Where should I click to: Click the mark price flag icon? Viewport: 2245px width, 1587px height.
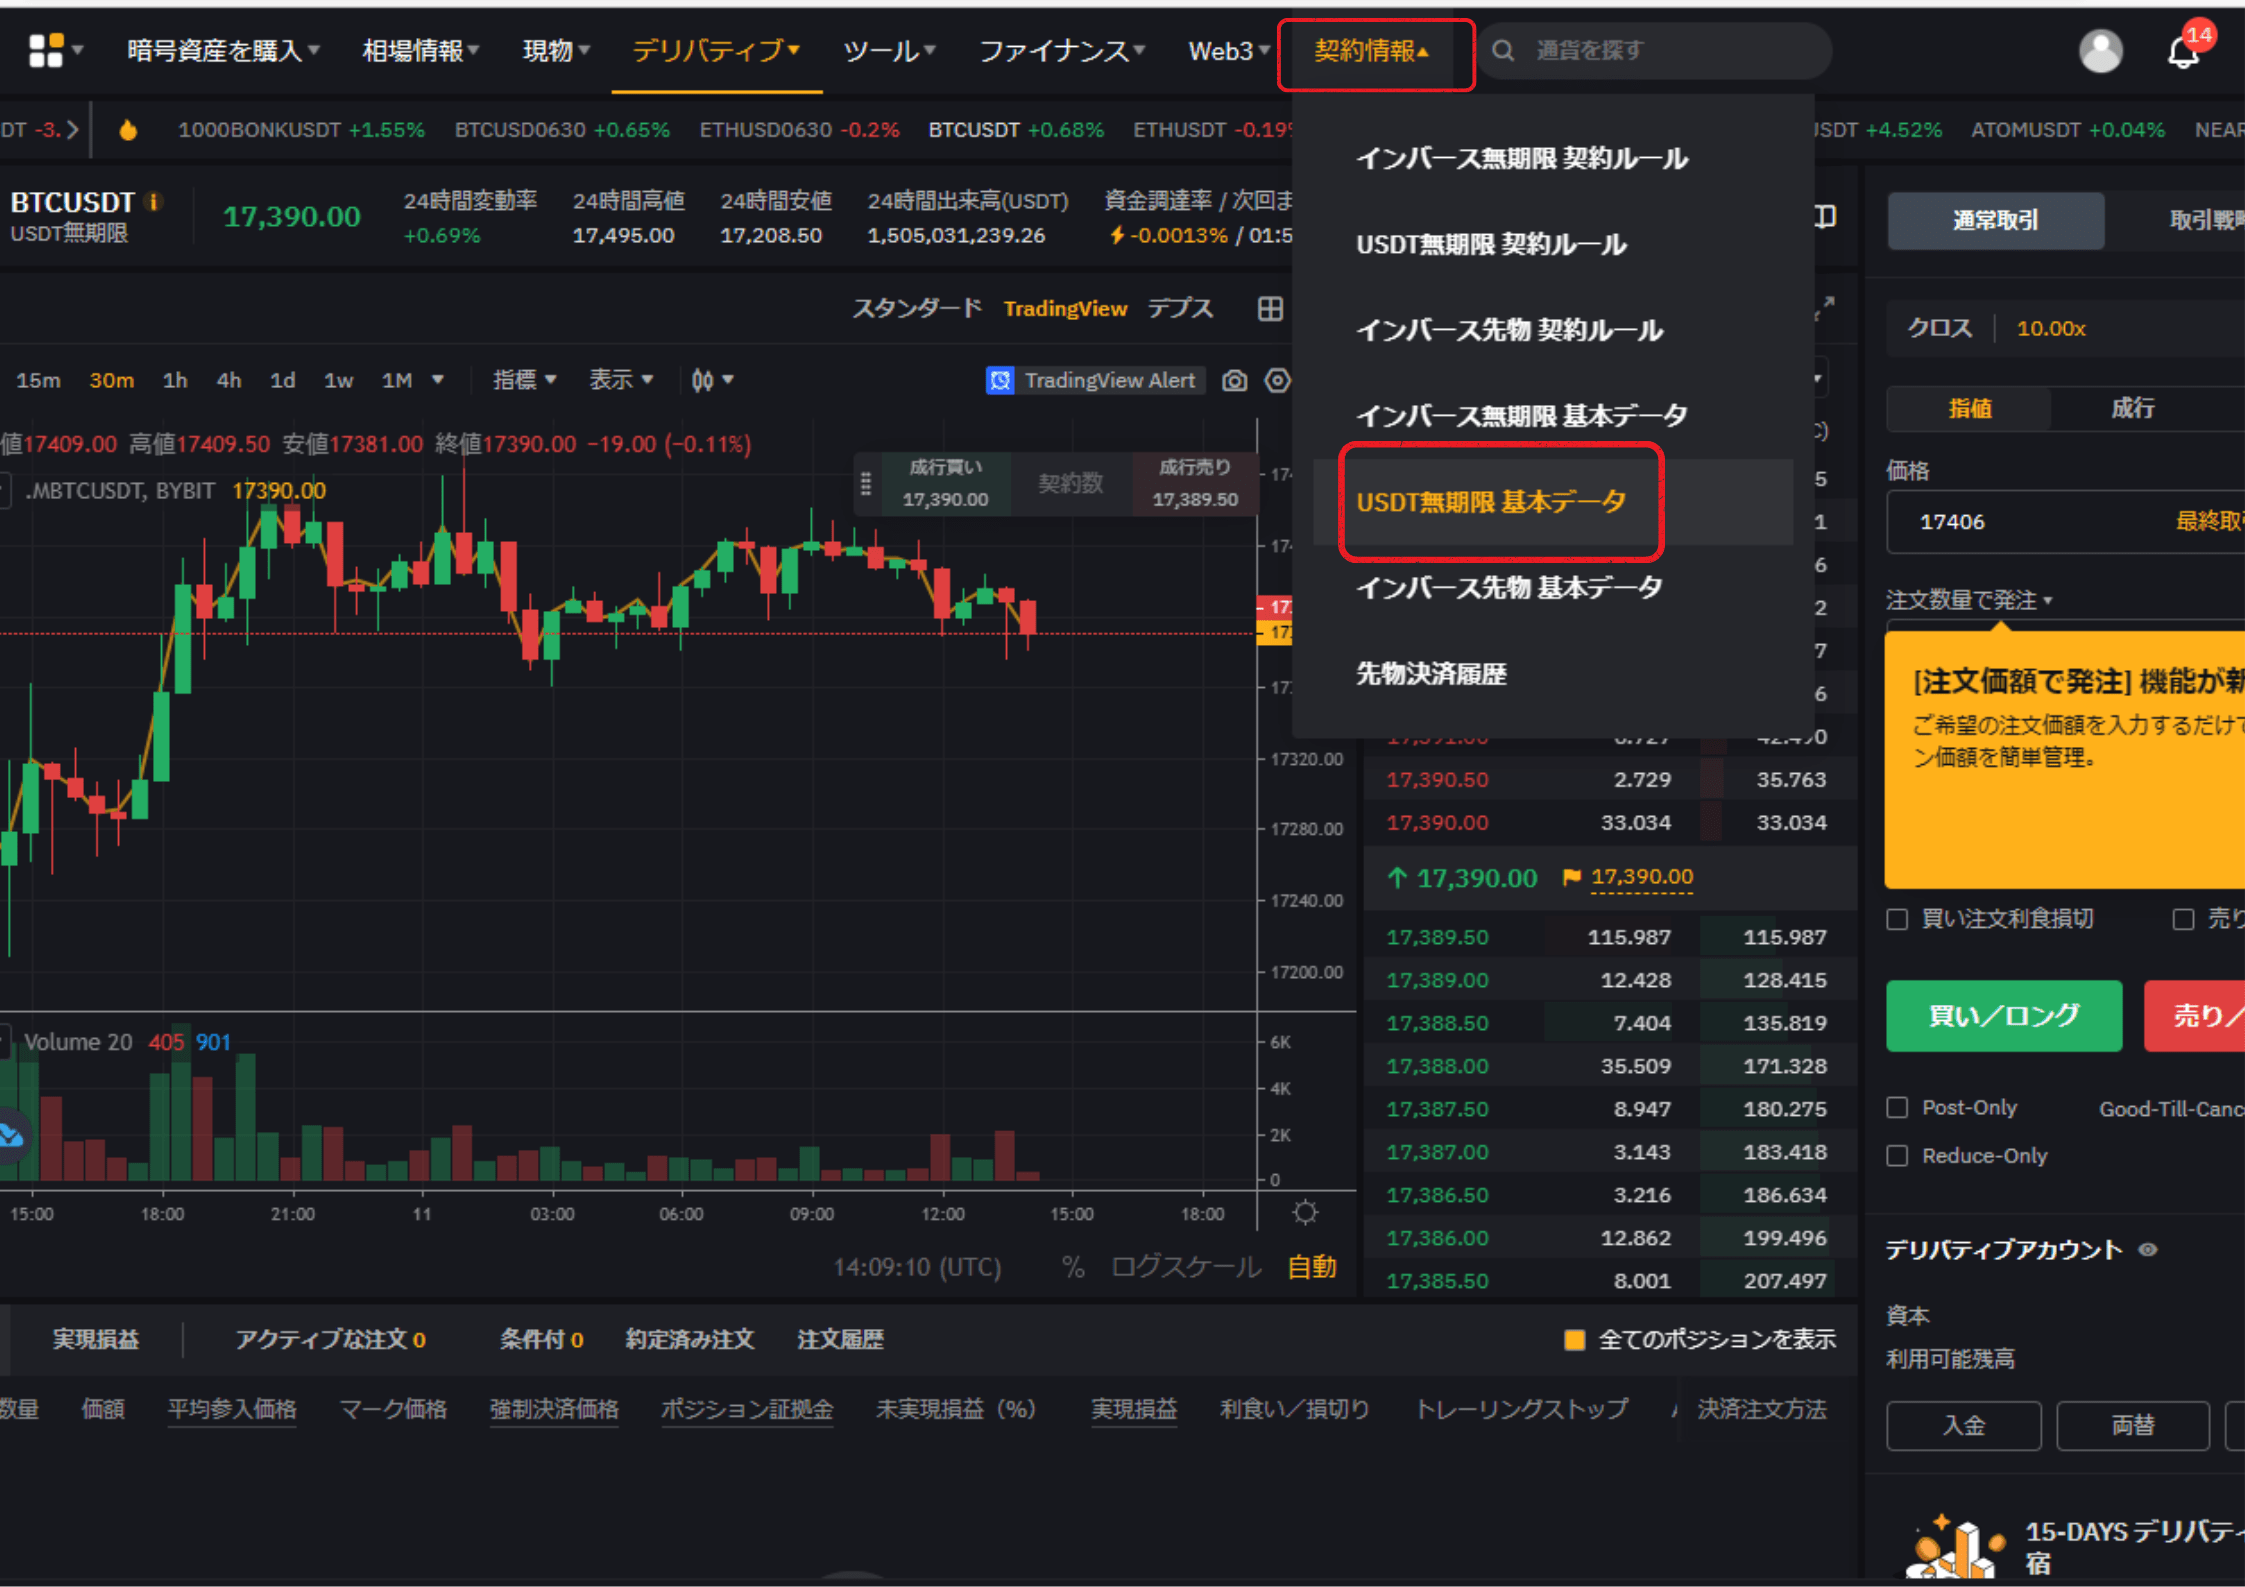click(x=1571, y=877)
